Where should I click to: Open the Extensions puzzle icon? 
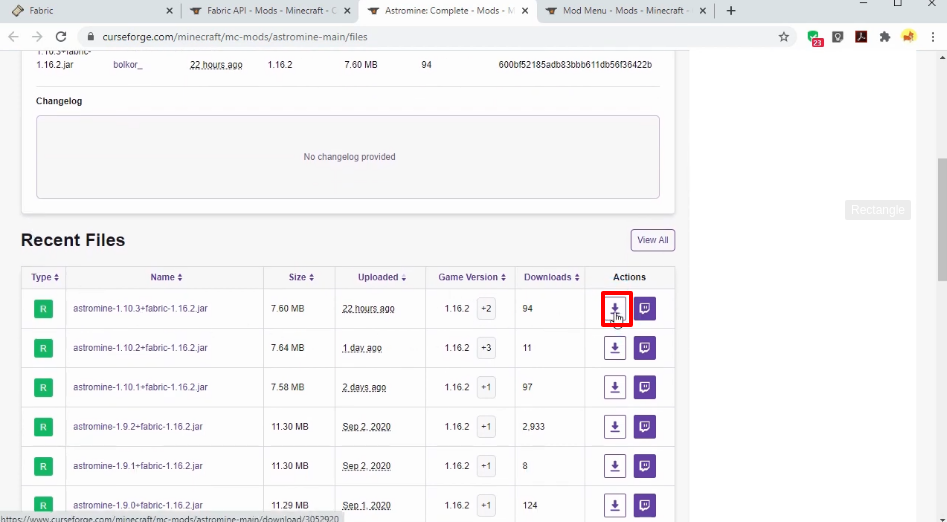(885, 37)
